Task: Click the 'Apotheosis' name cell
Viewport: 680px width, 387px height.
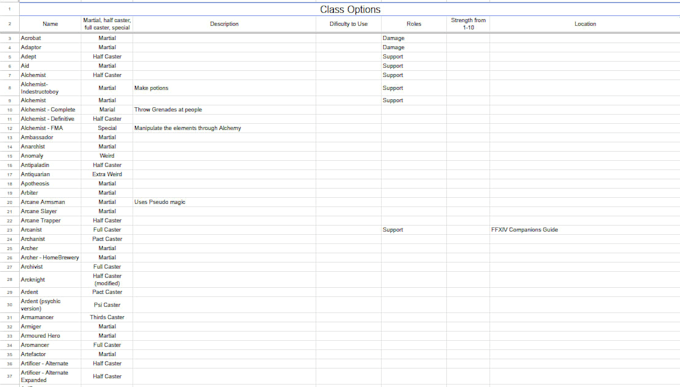Action: (x=50, y=184)
